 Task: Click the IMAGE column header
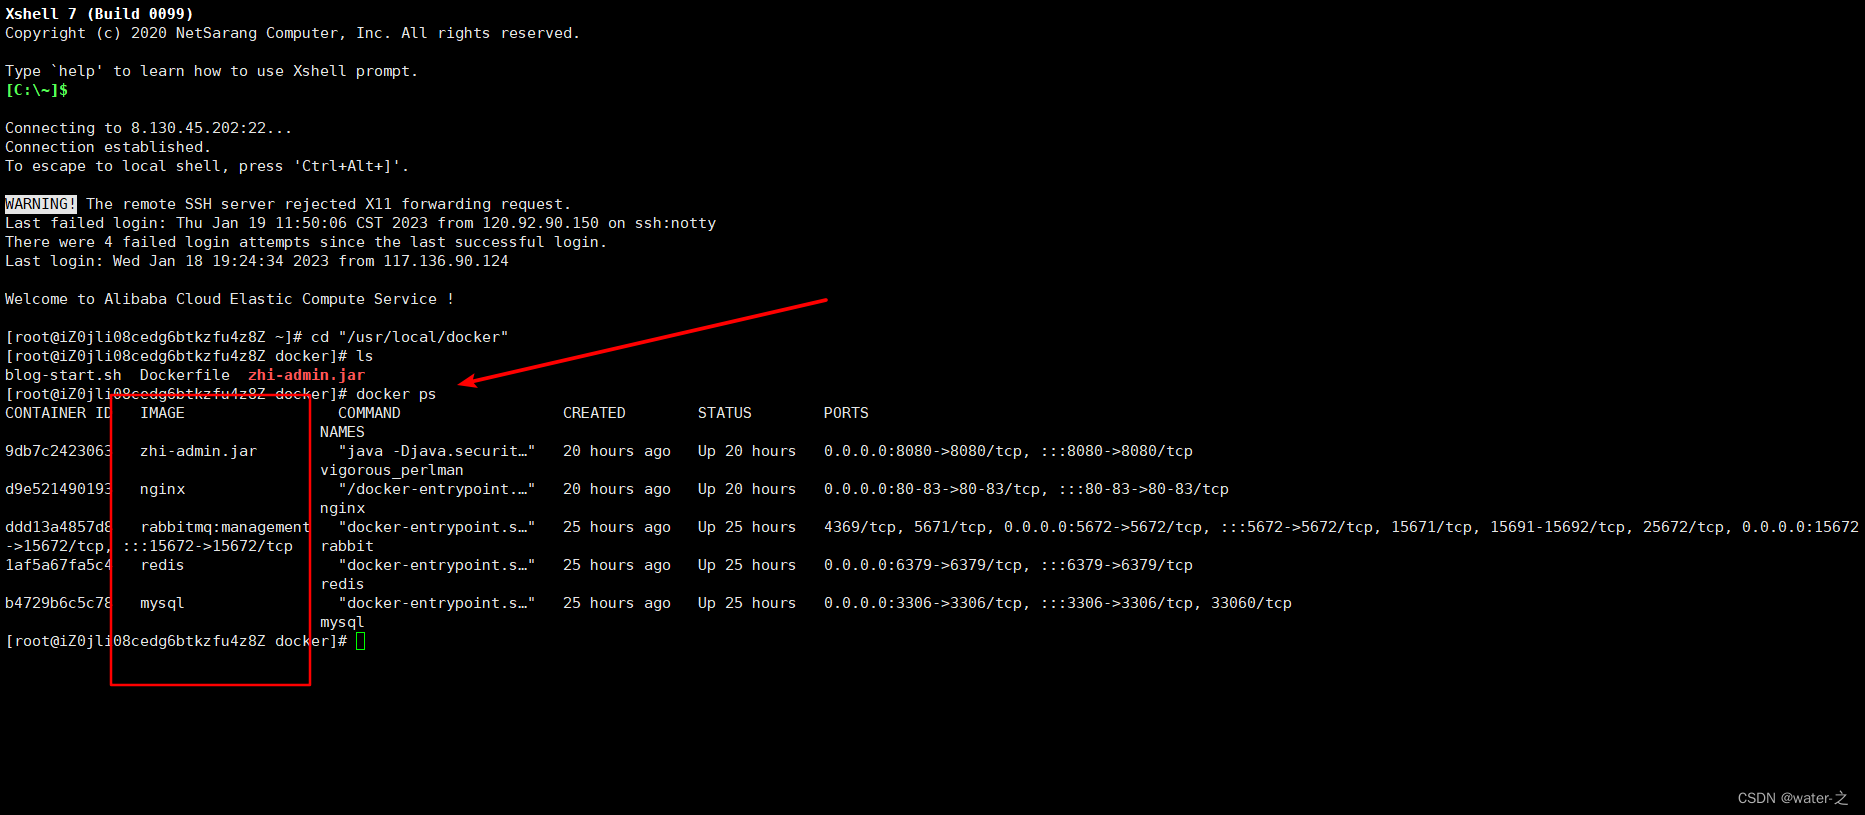(x=162, y=413)
